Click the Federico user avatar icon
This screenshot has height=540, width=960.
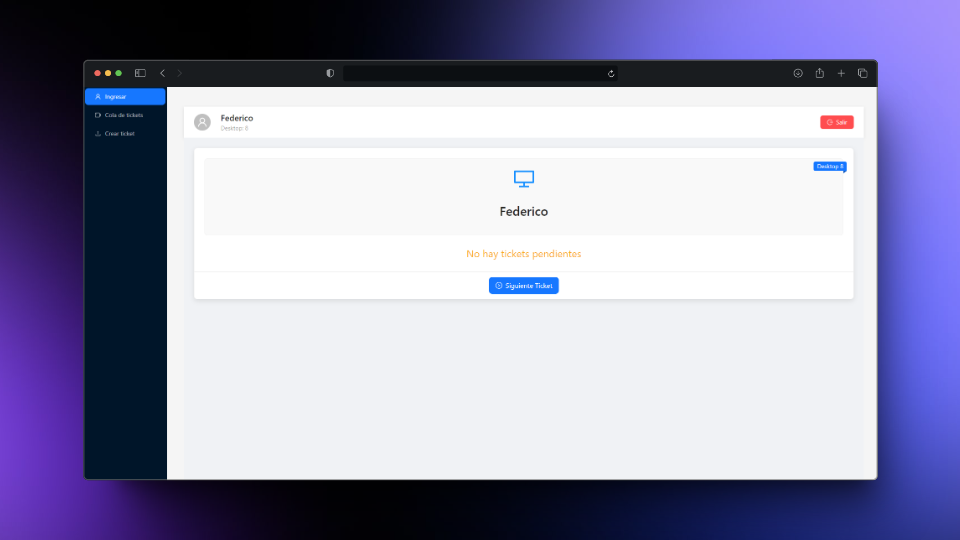[202, 122]
